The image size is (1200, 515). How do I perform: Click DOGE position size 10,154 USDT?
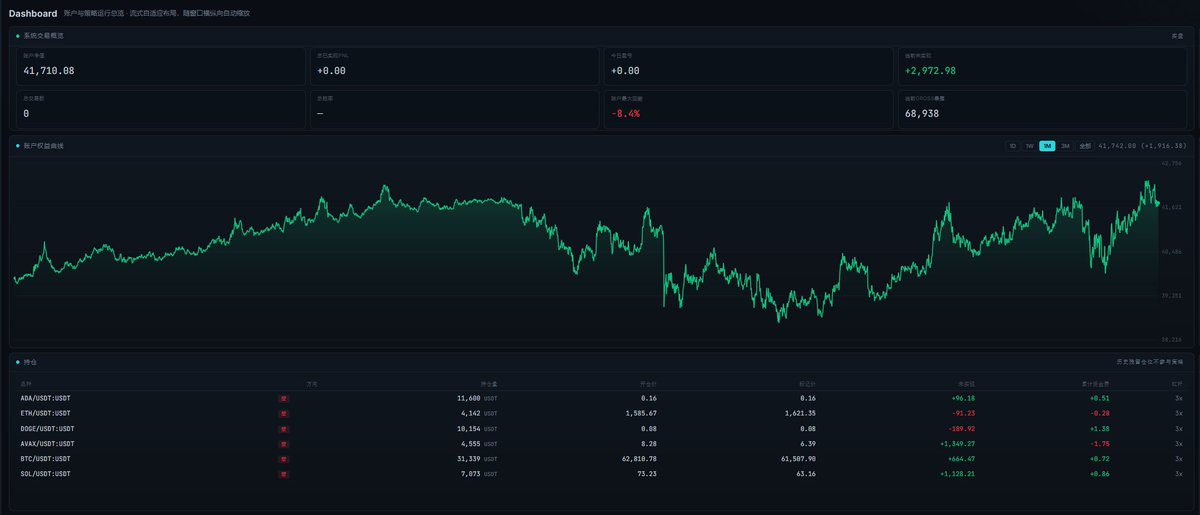(x=477, y=428)
